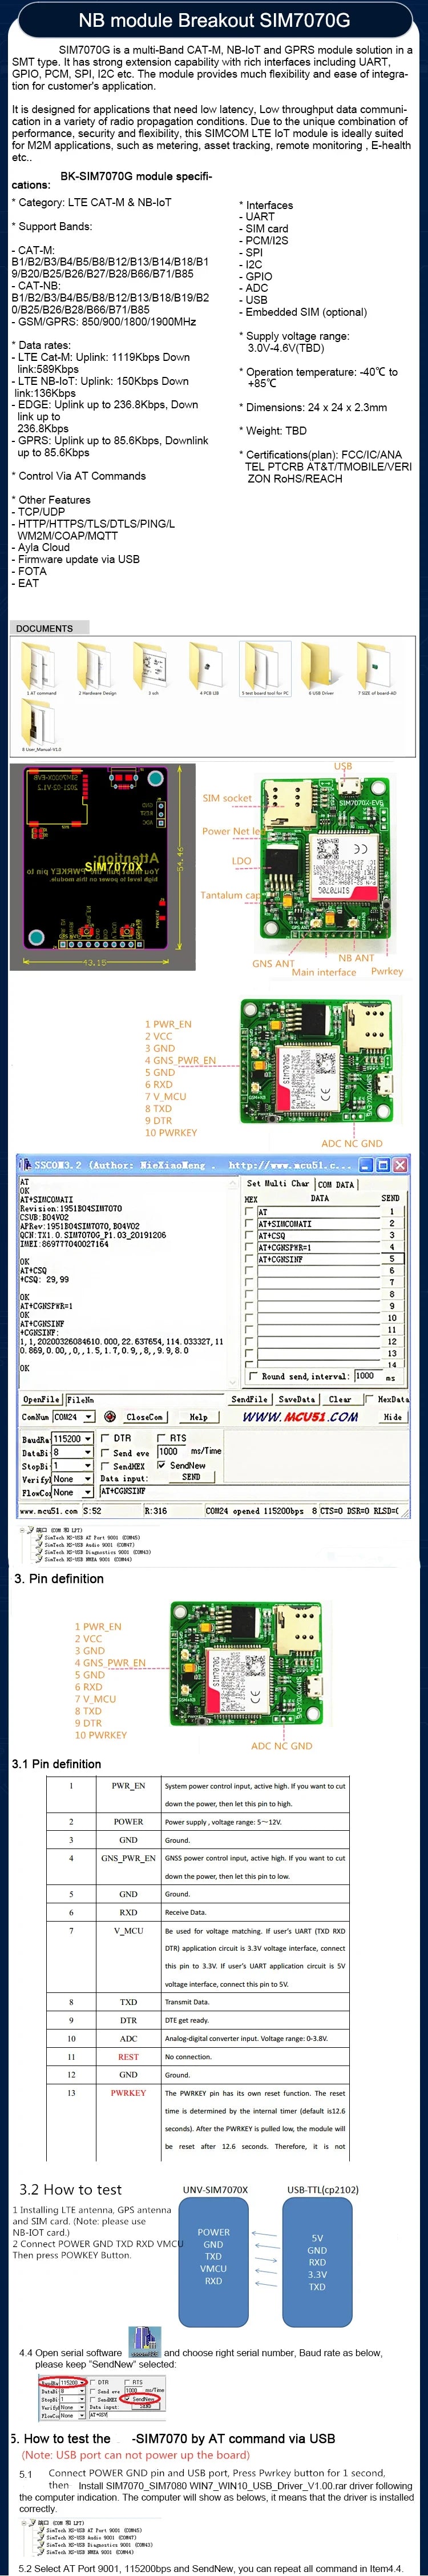Viewport: 428px width, 2576px height.
Task: Click row 2 send button for AT+SIMCOMATI
Action: [392, 1223]
